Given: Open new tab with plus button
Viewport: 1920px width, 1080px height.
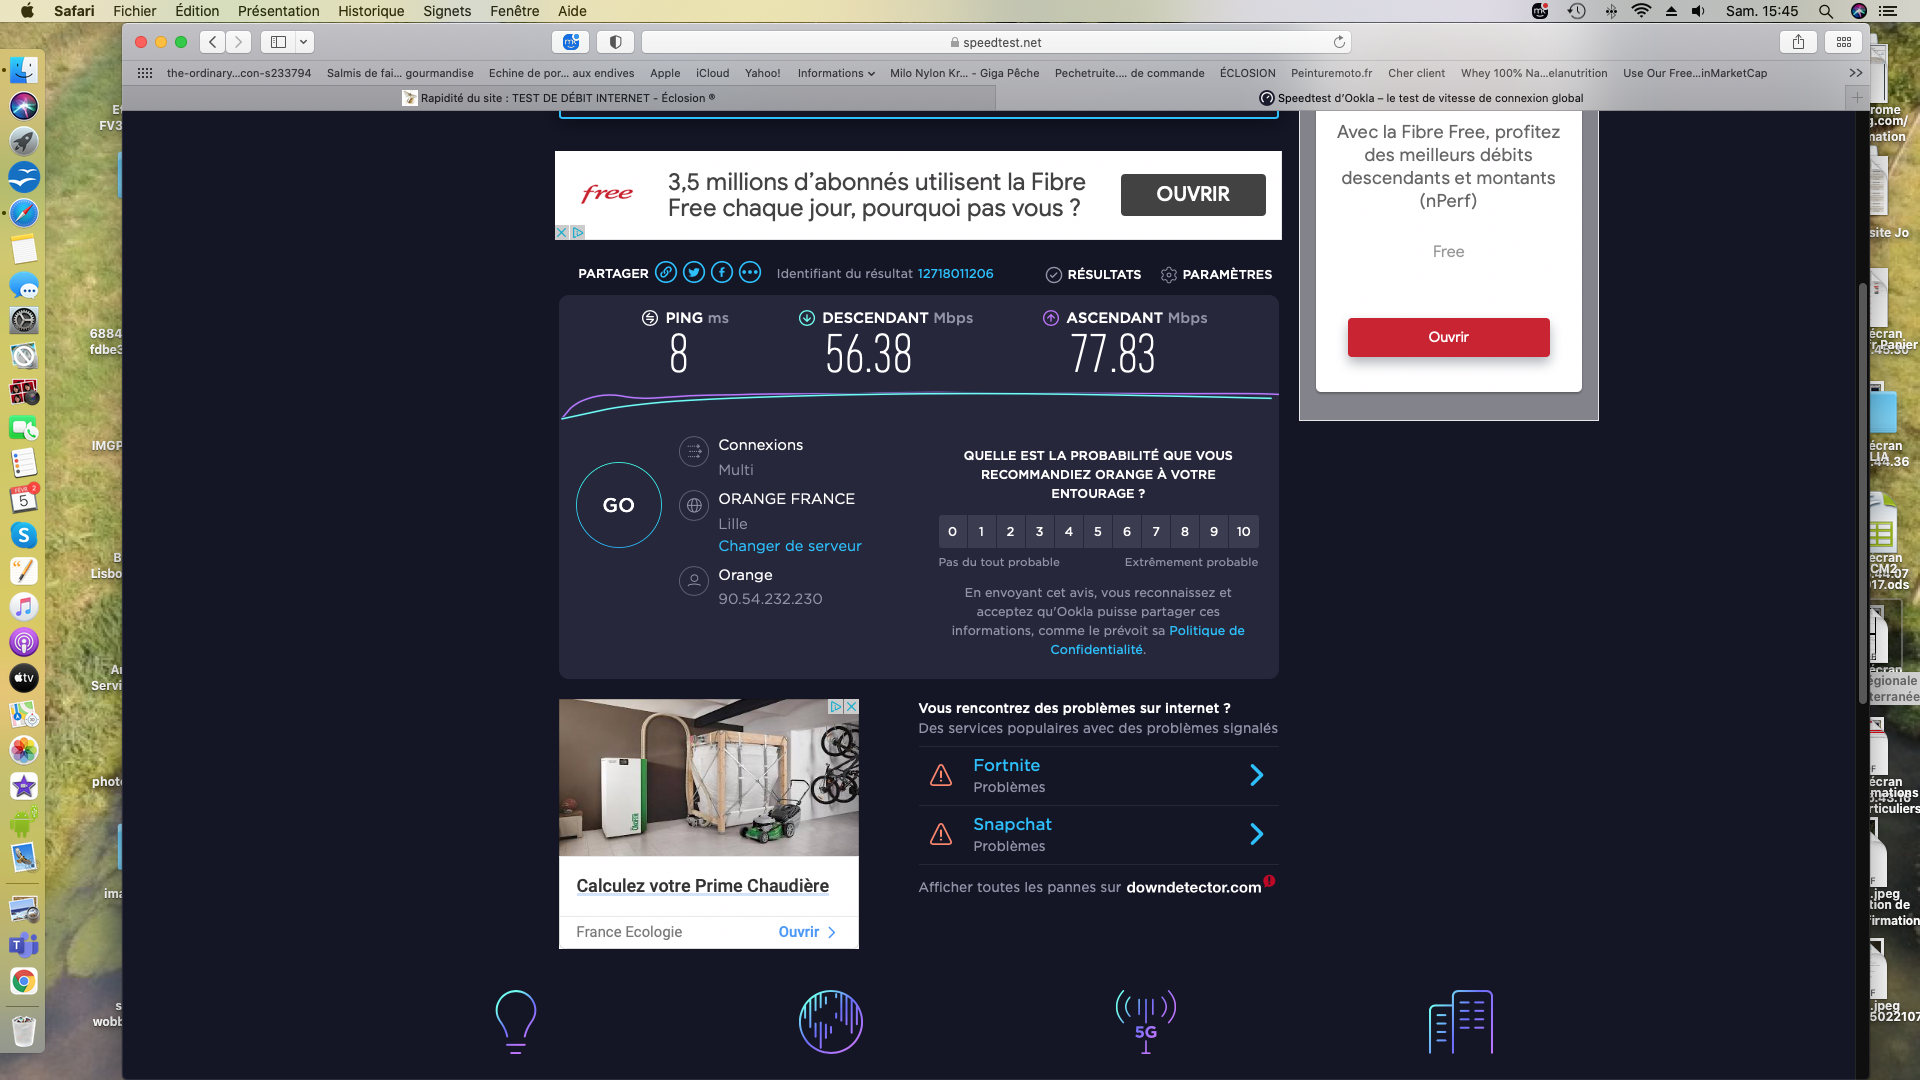Looking at the screenshot, I should (1857, 98).
